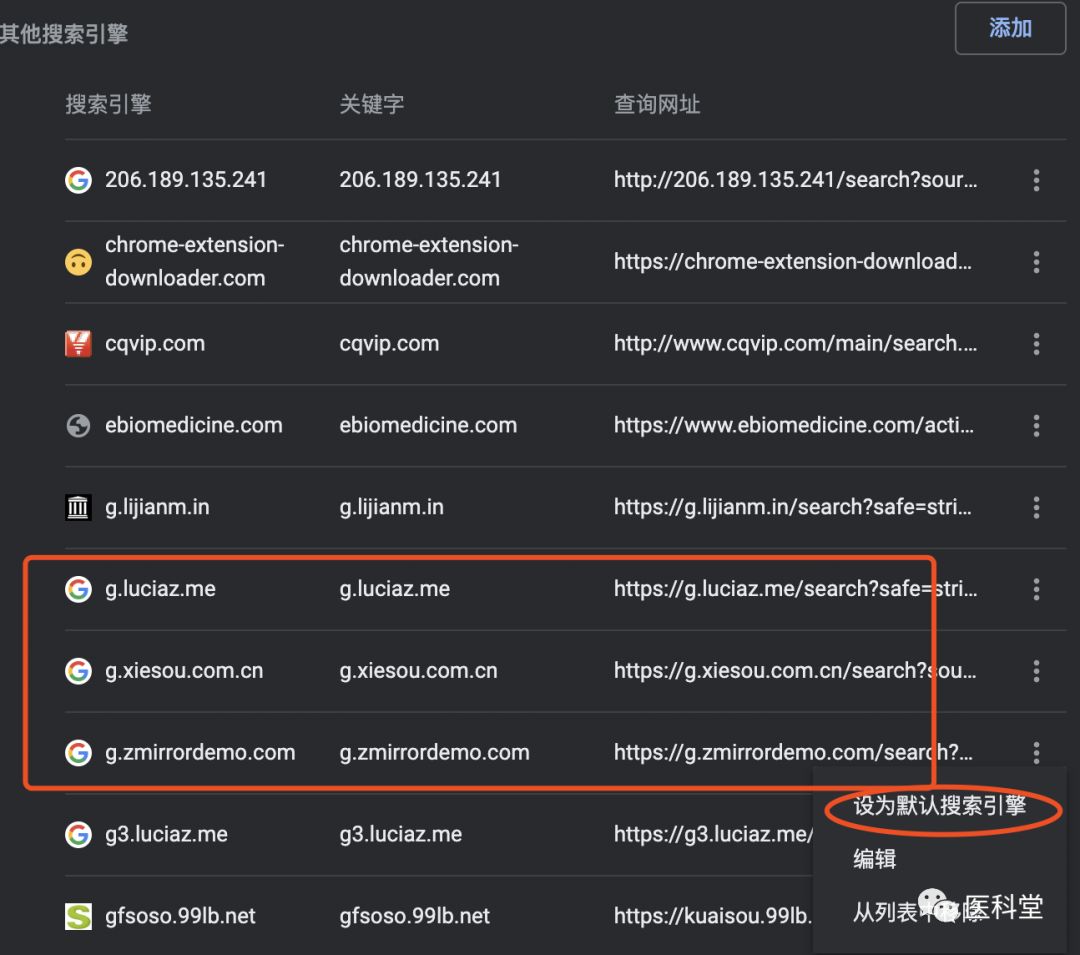Open more actions for 206.189.135.241

tap(1036, 180)
